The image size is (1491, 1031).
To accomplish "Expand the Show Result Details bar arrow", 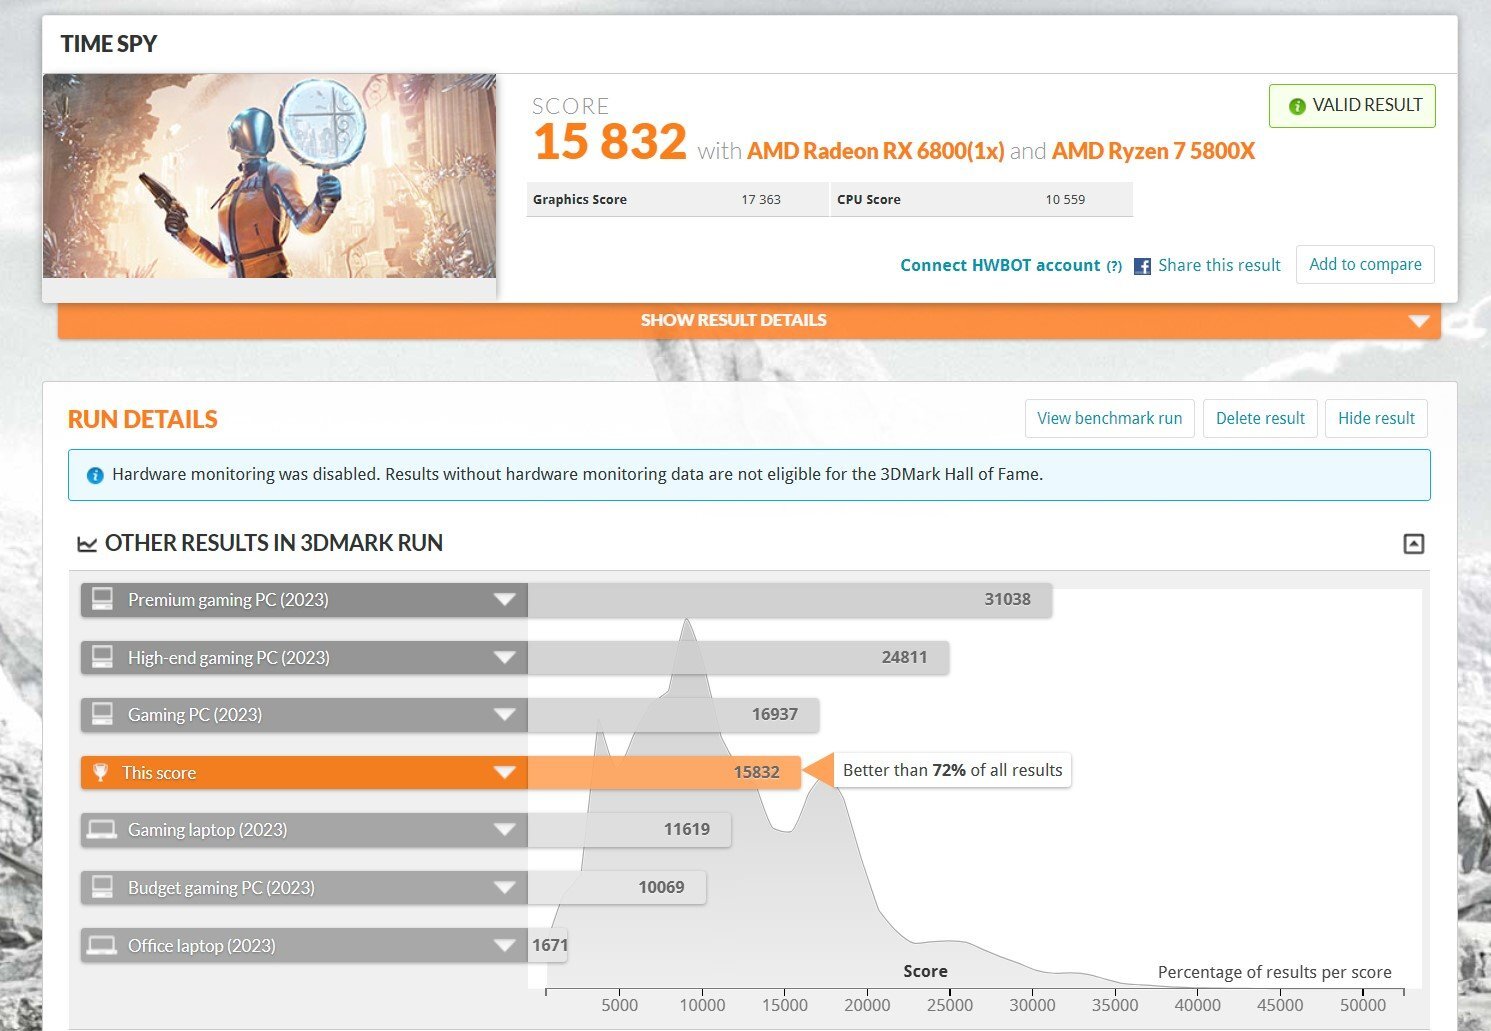I will pyautogui.click(x=1418, y=321).
